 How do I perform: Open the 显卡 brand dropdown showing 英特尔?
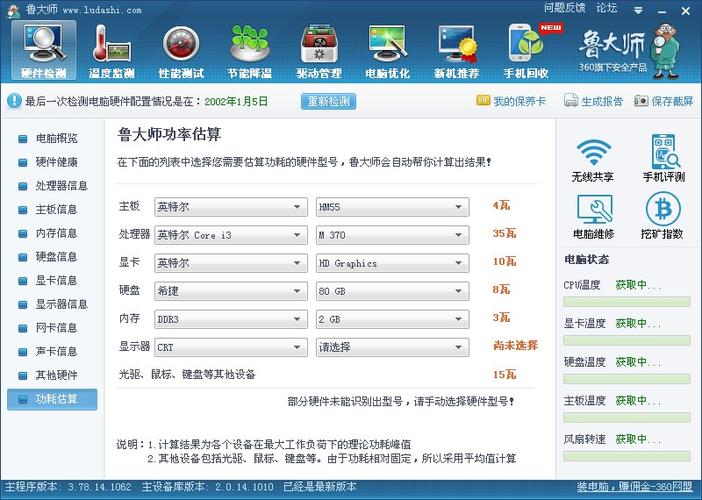231,263
